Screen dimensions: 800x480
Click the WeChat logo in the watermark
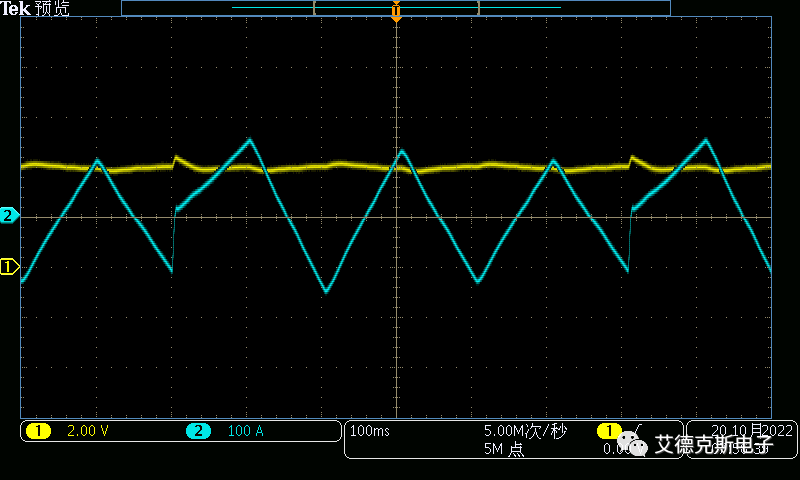click(633, 443)
